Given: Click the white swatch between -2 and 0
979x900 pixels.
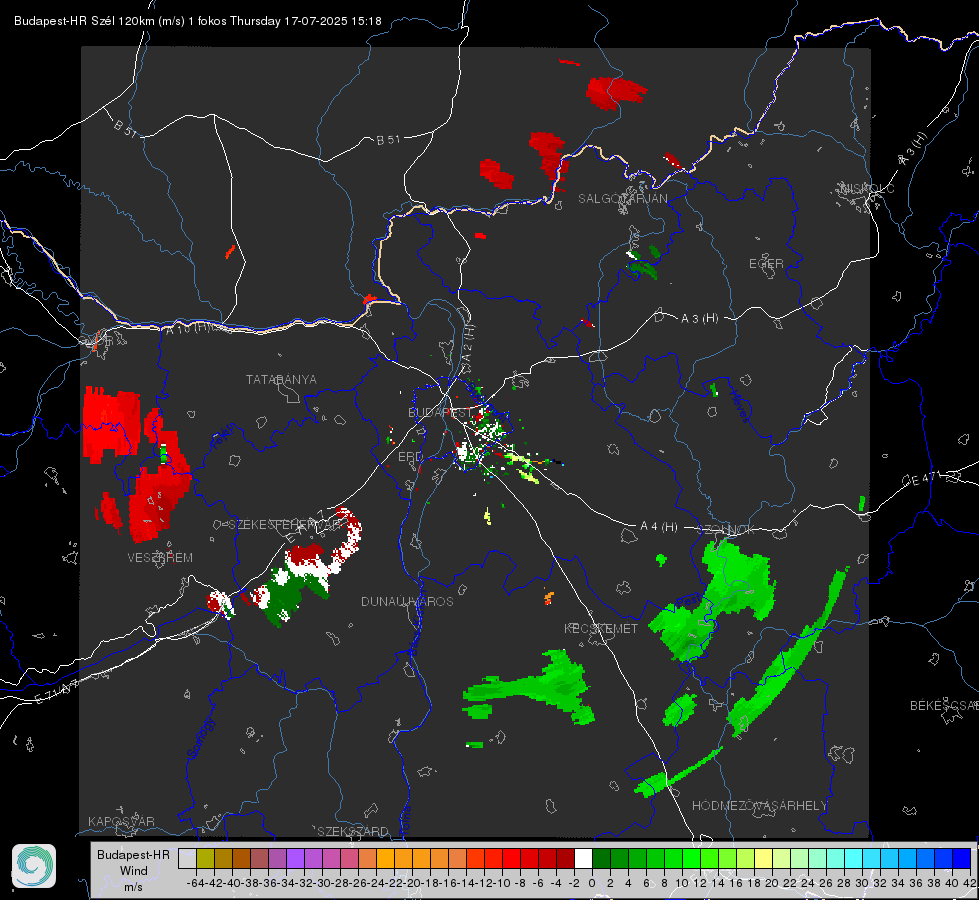Looking at the screenshot, I should (x=583, y=858).
